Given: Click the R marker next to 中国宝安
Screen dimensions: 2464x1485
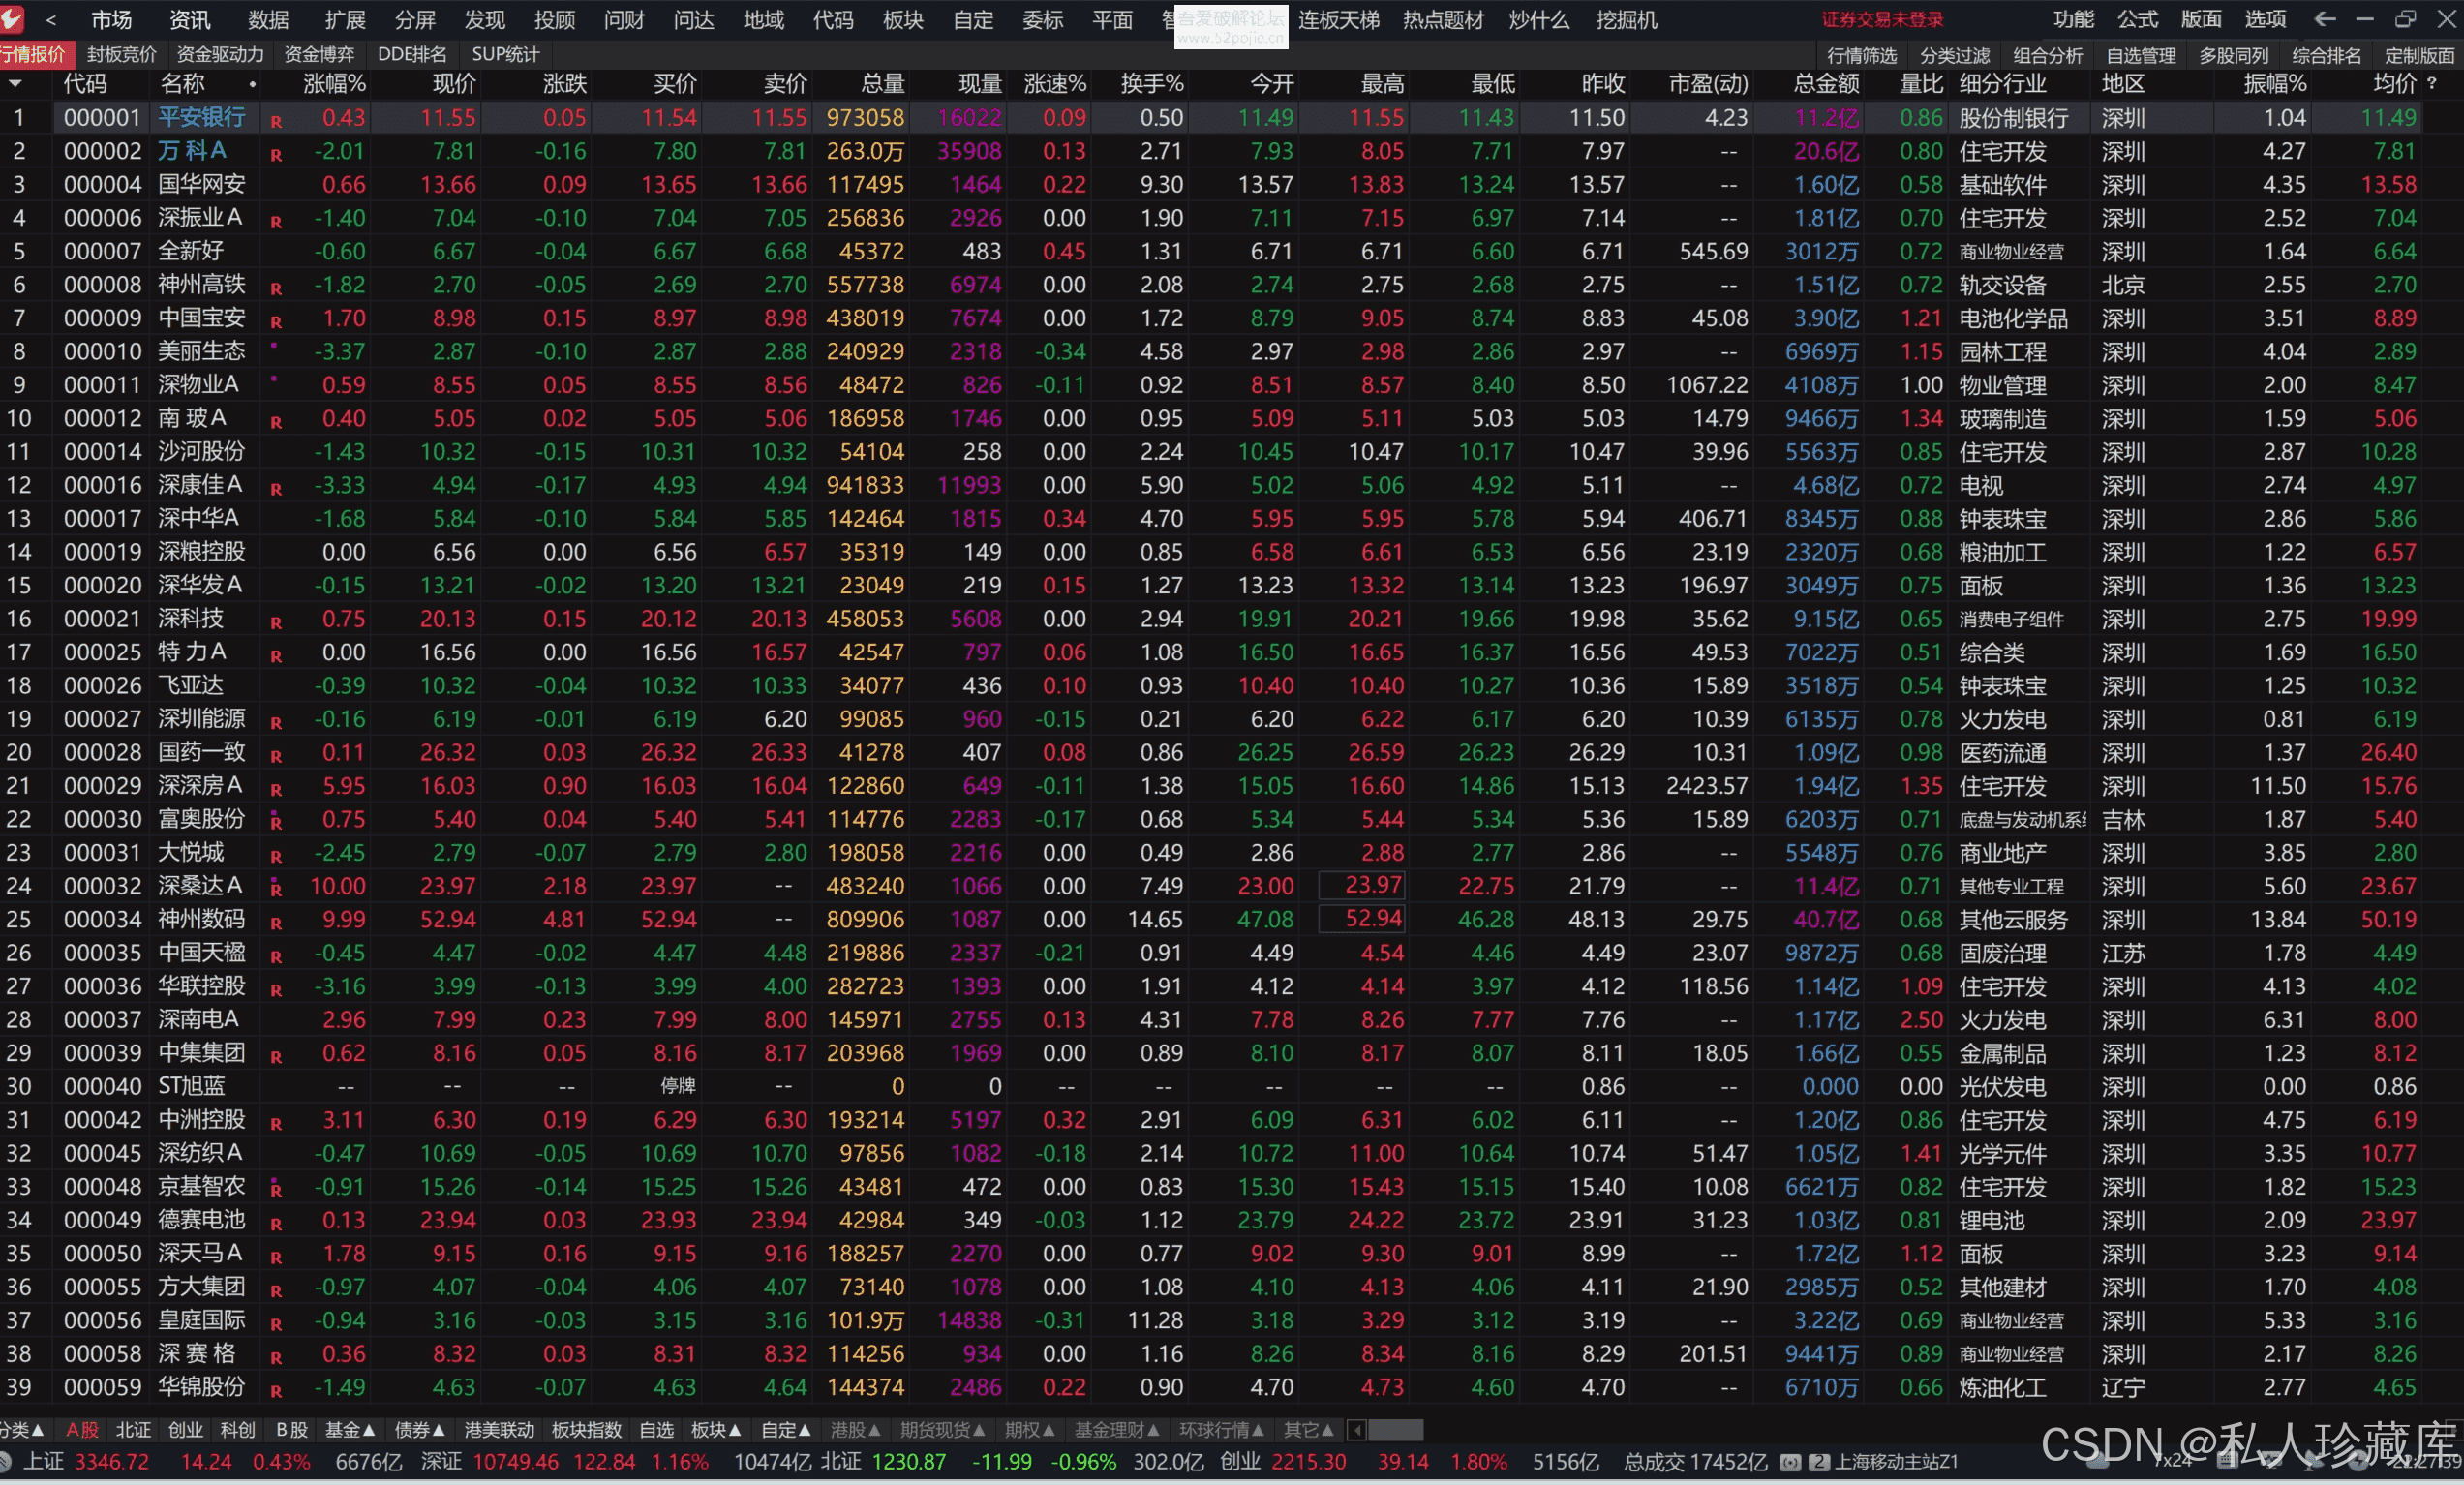Looking at the screenshot, I should point(276,322).
